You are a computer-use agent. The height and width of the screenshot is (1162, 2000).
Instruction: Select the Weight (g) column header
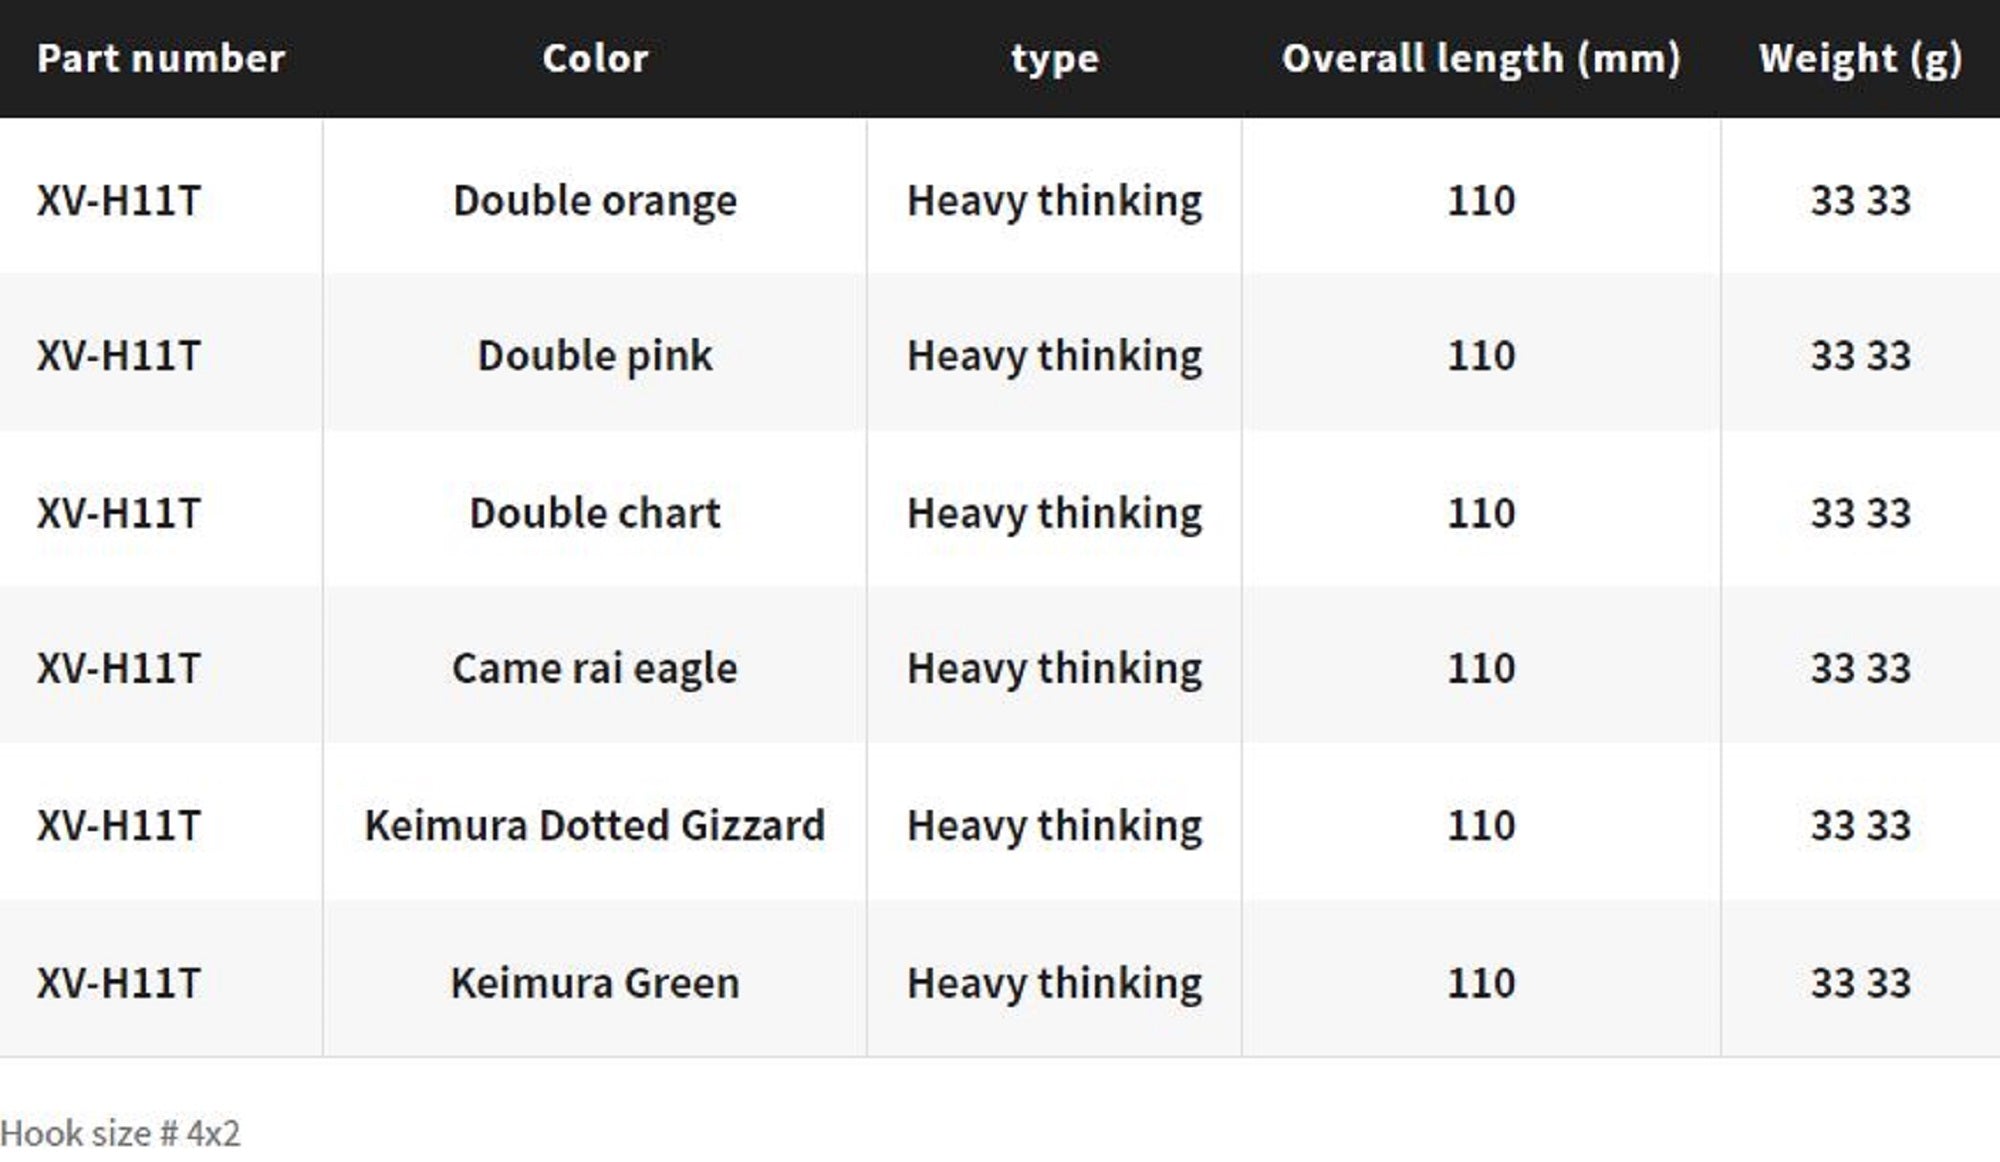[1860, 58]
